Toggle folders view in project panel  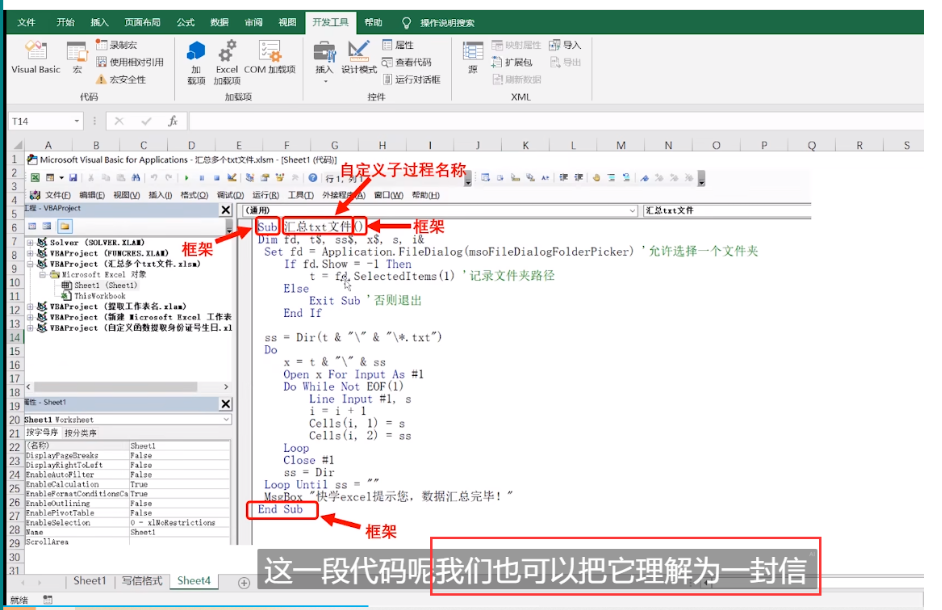pos(65,227)
